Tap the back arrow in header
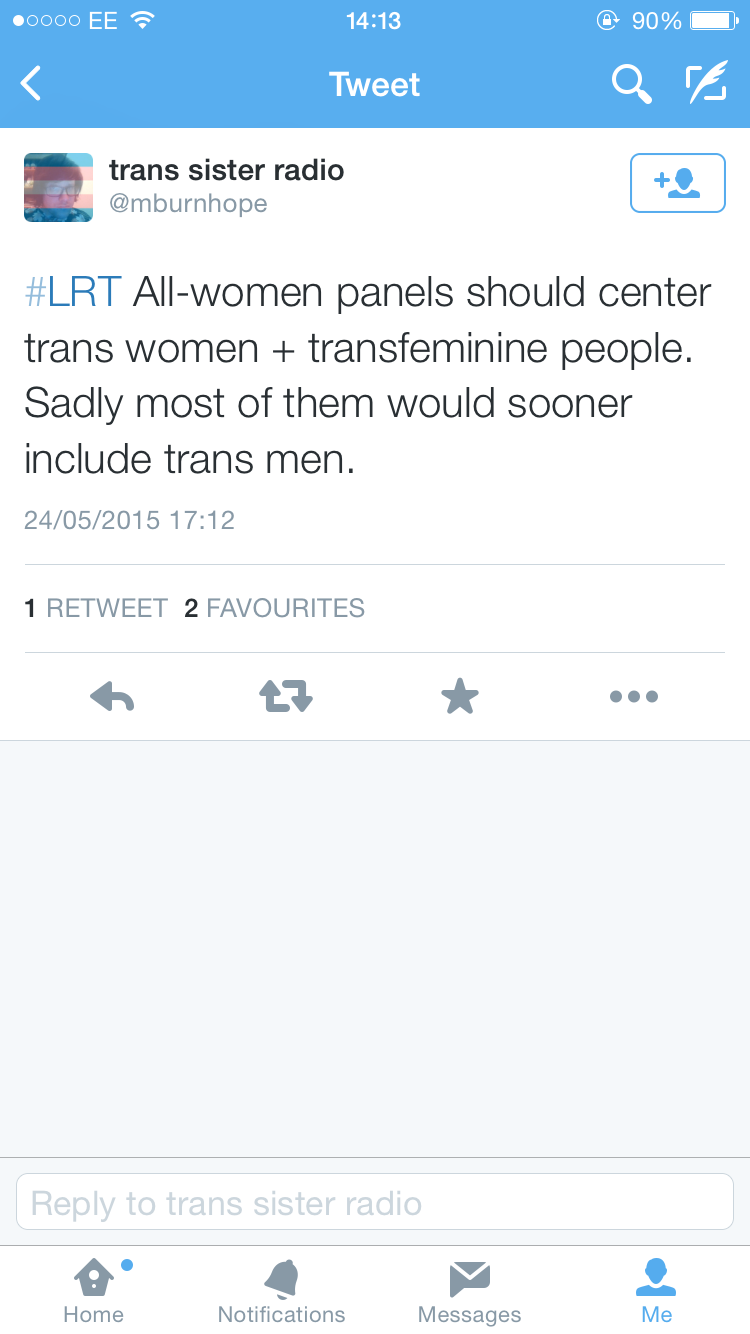 coord(32,84)
